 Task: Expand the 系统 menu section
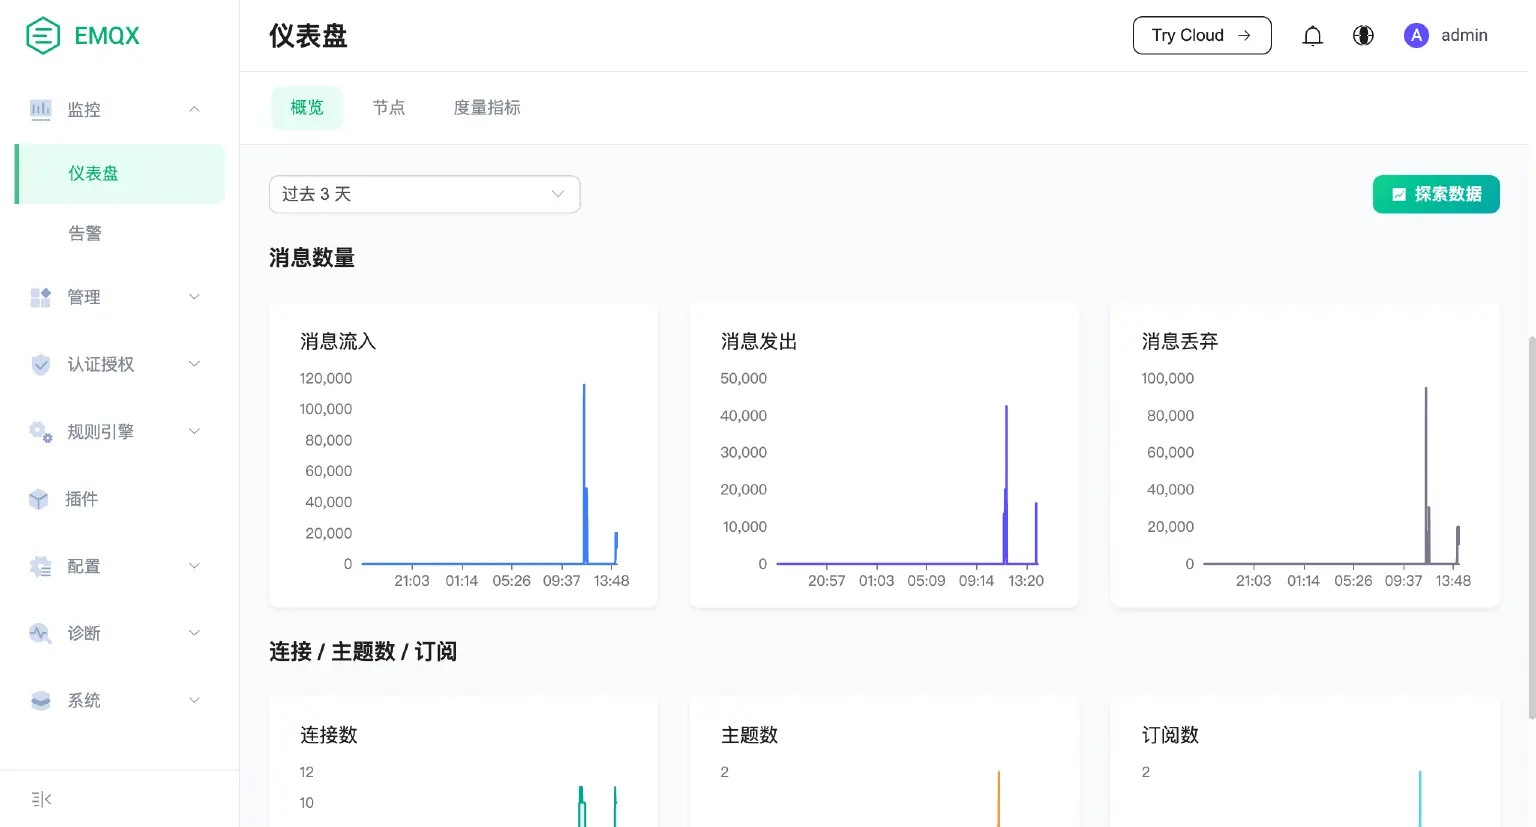194,700
